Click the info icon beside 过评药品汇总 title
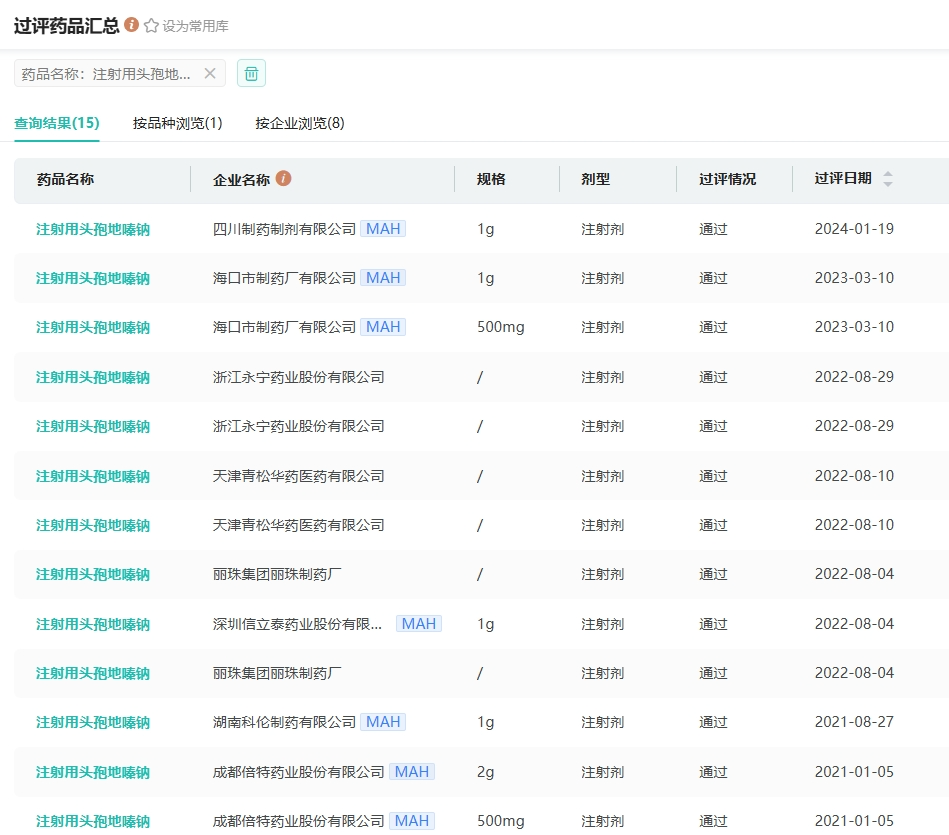This screenshot has width=949, height=835. pyautogui.click(x=131, y=25)
